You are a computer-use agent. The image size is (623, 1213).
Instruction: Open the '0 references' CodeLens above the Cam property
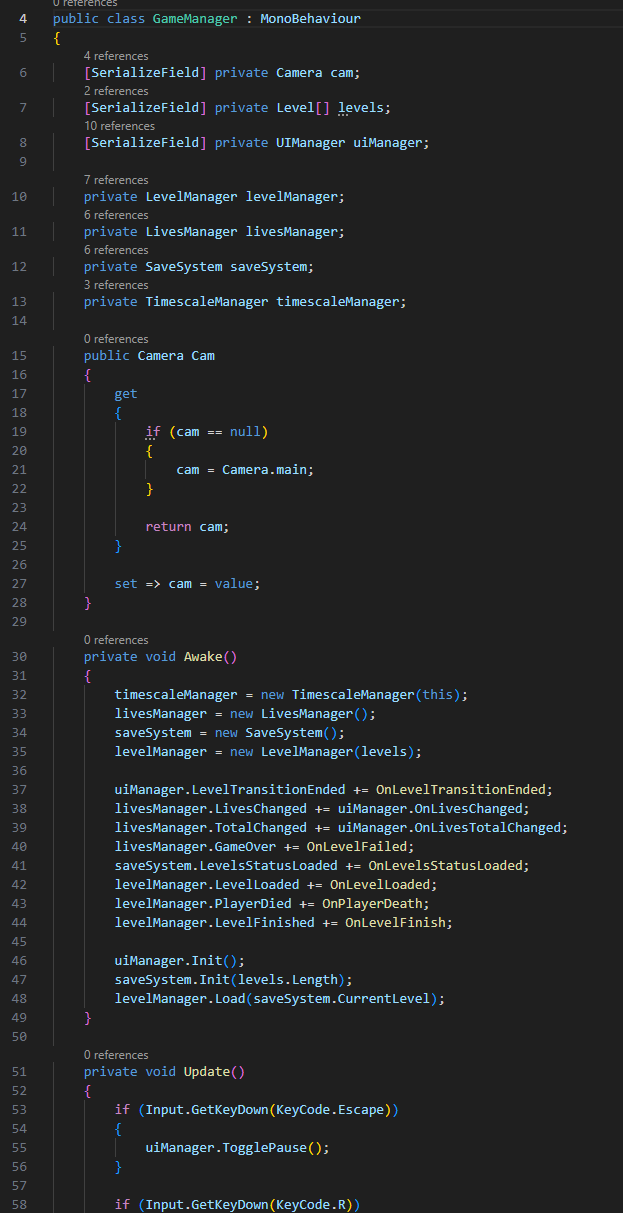pyautogui.click(x=116, y=339)
